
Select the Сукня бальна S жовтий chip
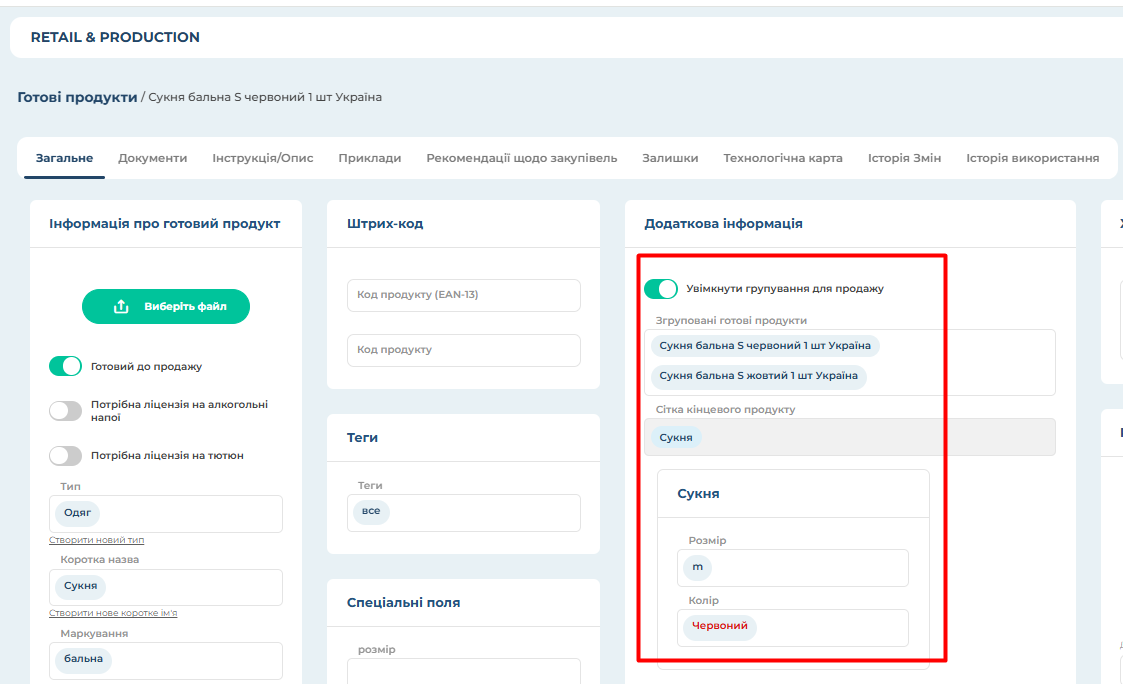[x=758, y=376]
